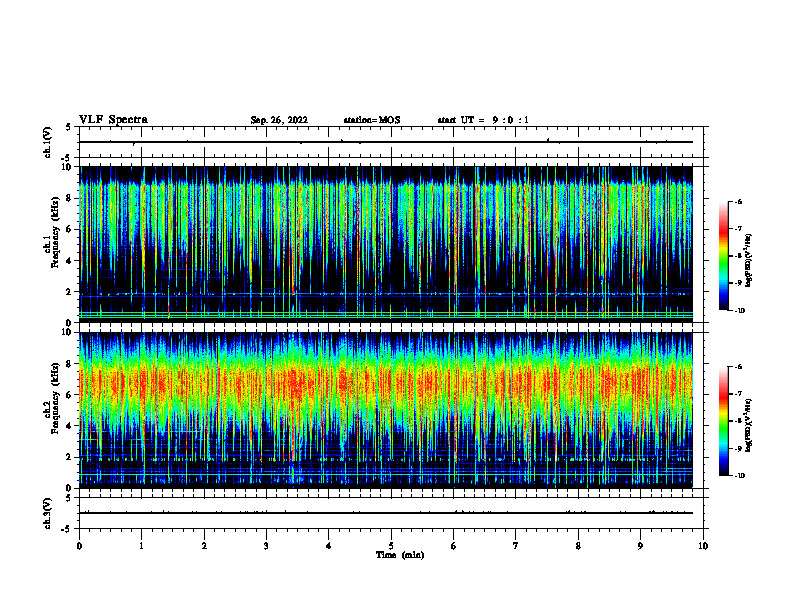The width and height of the screenshot is (792, 612).
Task: Click time axis tick label "6"
Action: (x=454, y=546)
